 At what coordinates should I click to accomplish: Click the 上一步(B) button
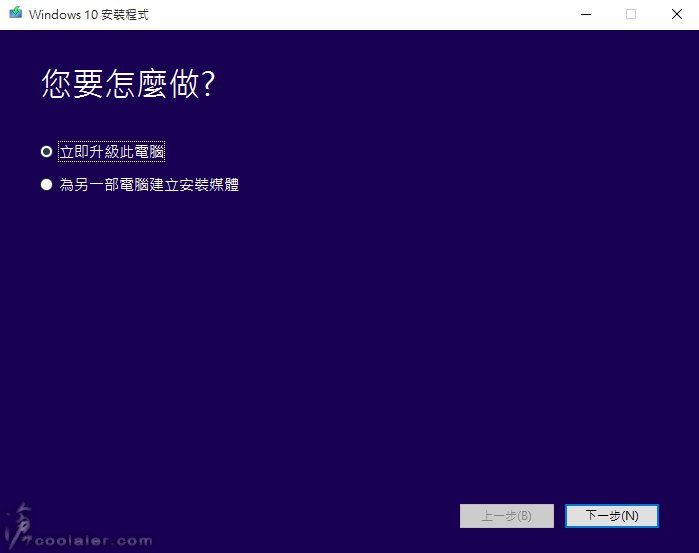click(x=506, y=516)
